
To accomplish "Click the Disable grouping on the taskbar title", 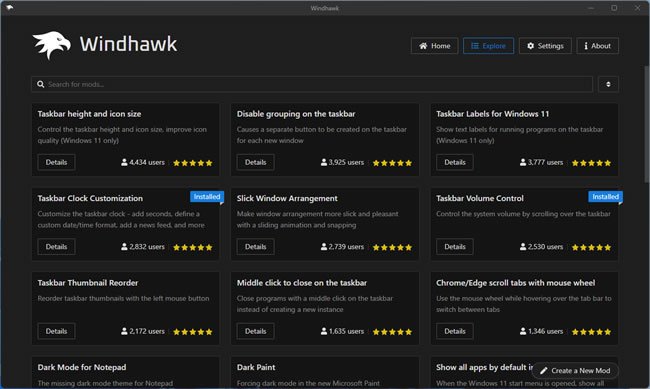I will [x=296, y=114].
